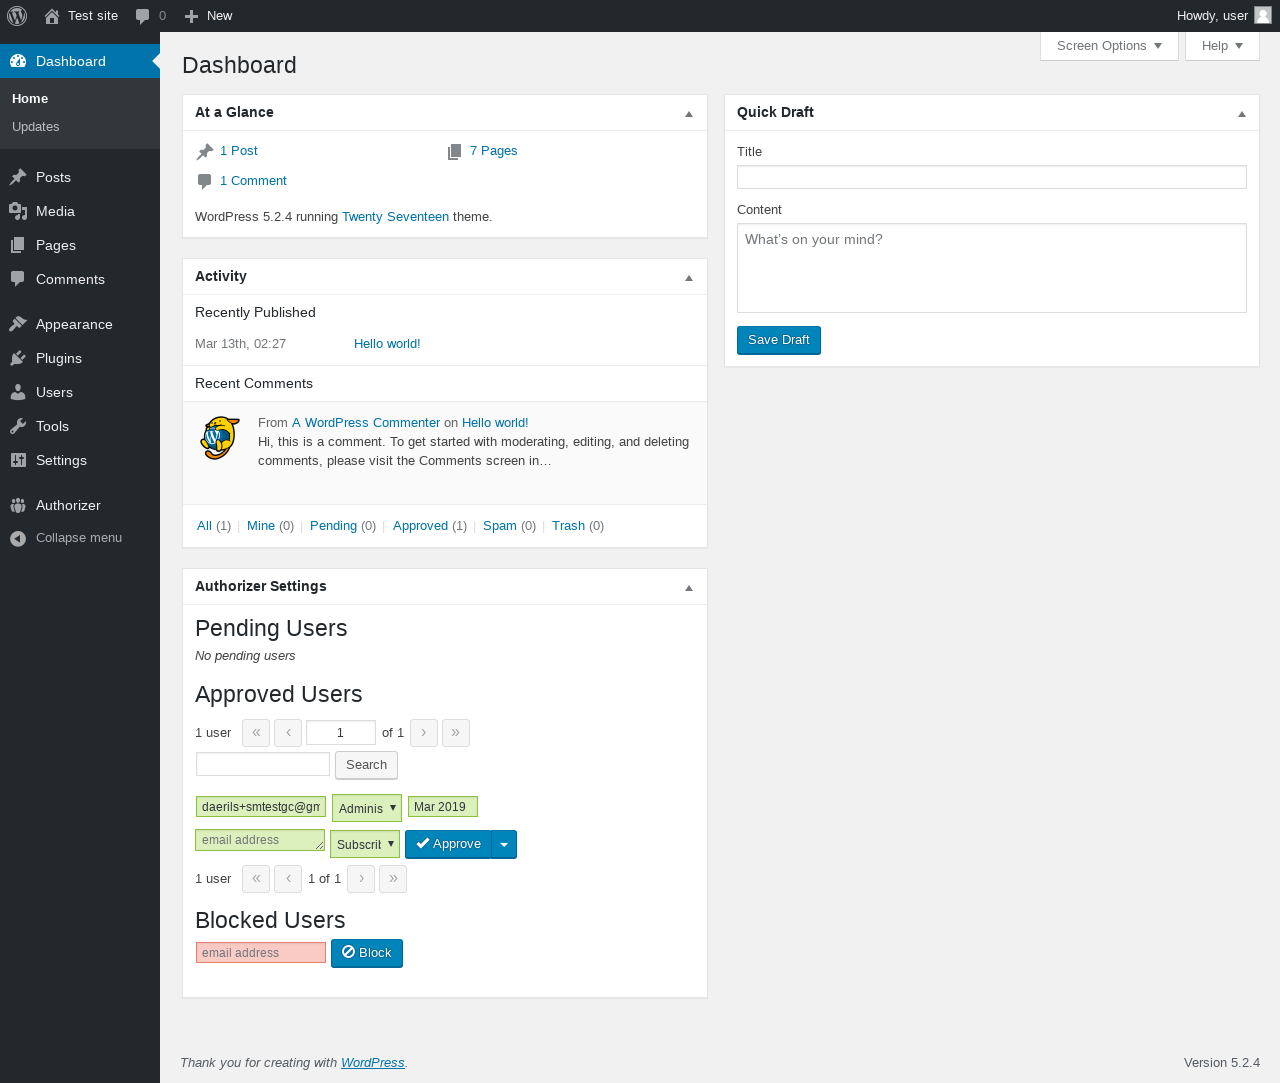
Task: Click the Settings sliders icon in sidebar
Action: pyautogui.click(x=18, y=460)
